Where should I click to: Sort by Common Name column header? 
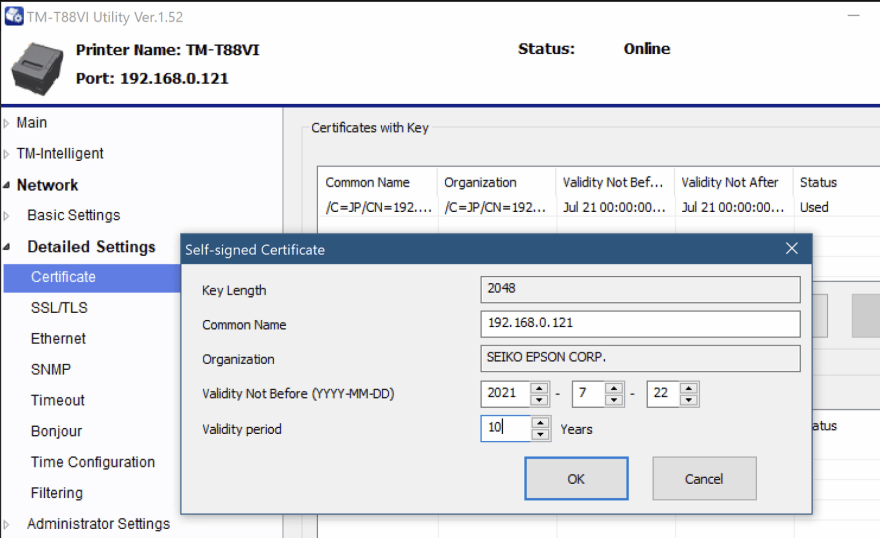click(x=377, y=182)
